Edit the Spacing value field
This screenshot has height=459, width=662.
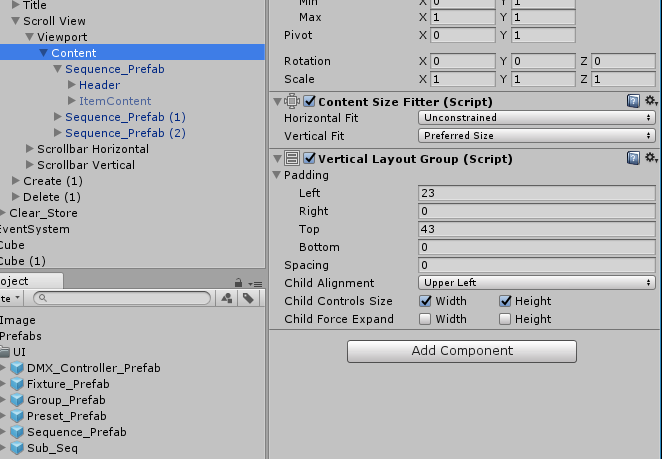point(537,265)
